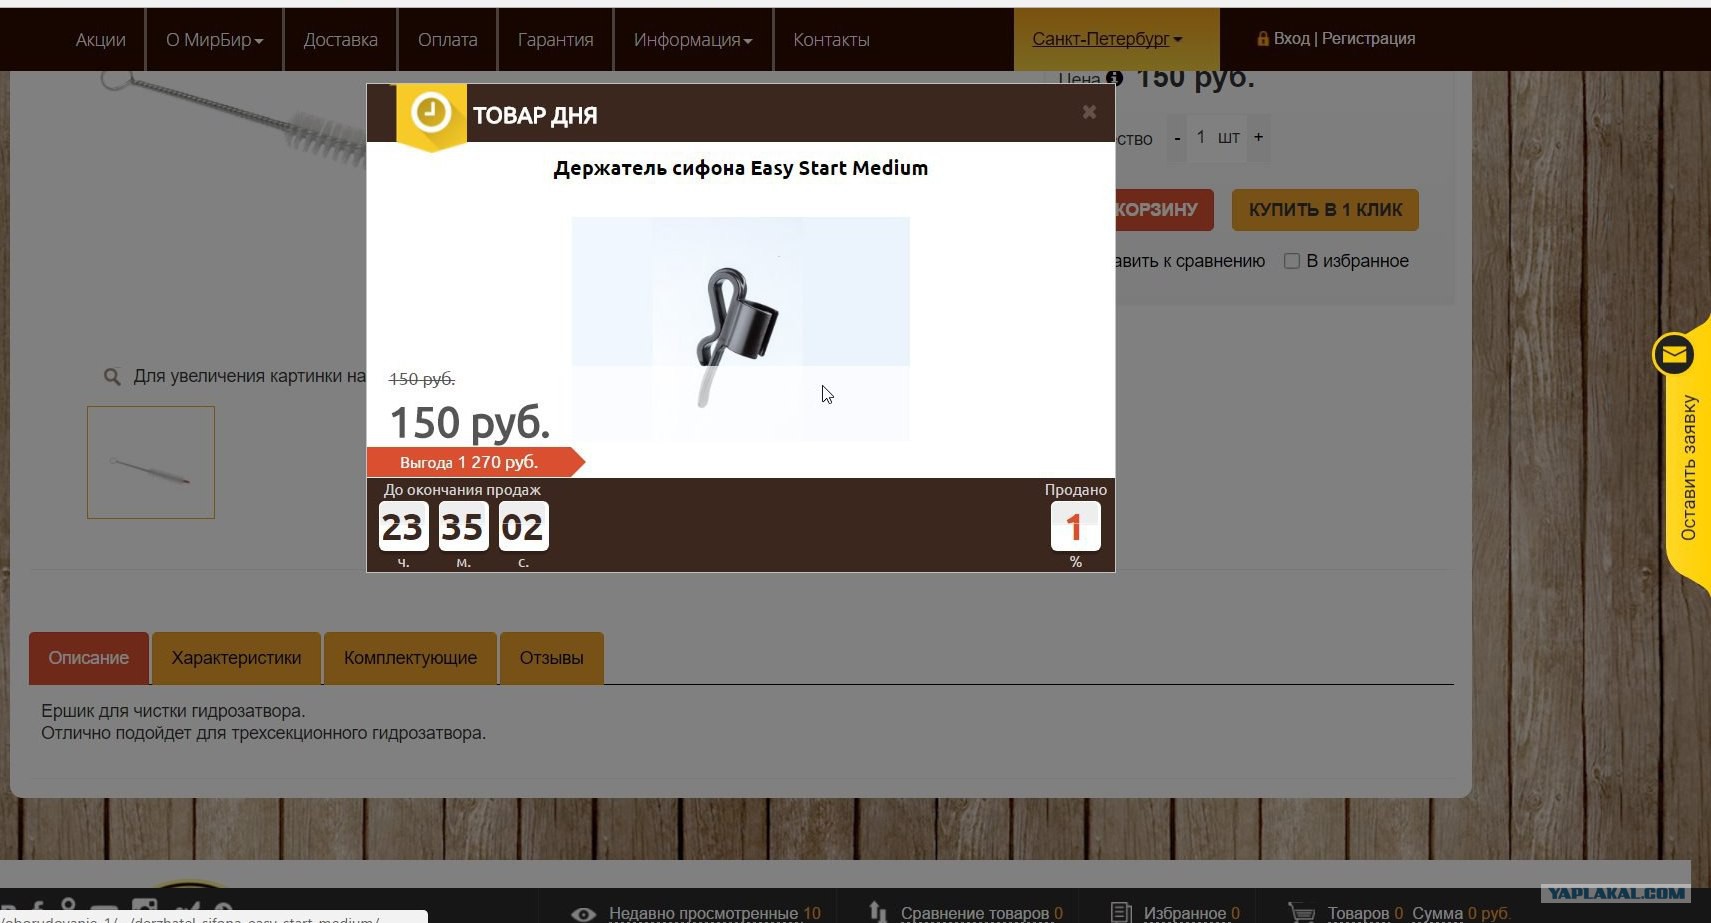
Task: Click the struck-through old price 150 руб.
Action: click(x=422, y=379)
